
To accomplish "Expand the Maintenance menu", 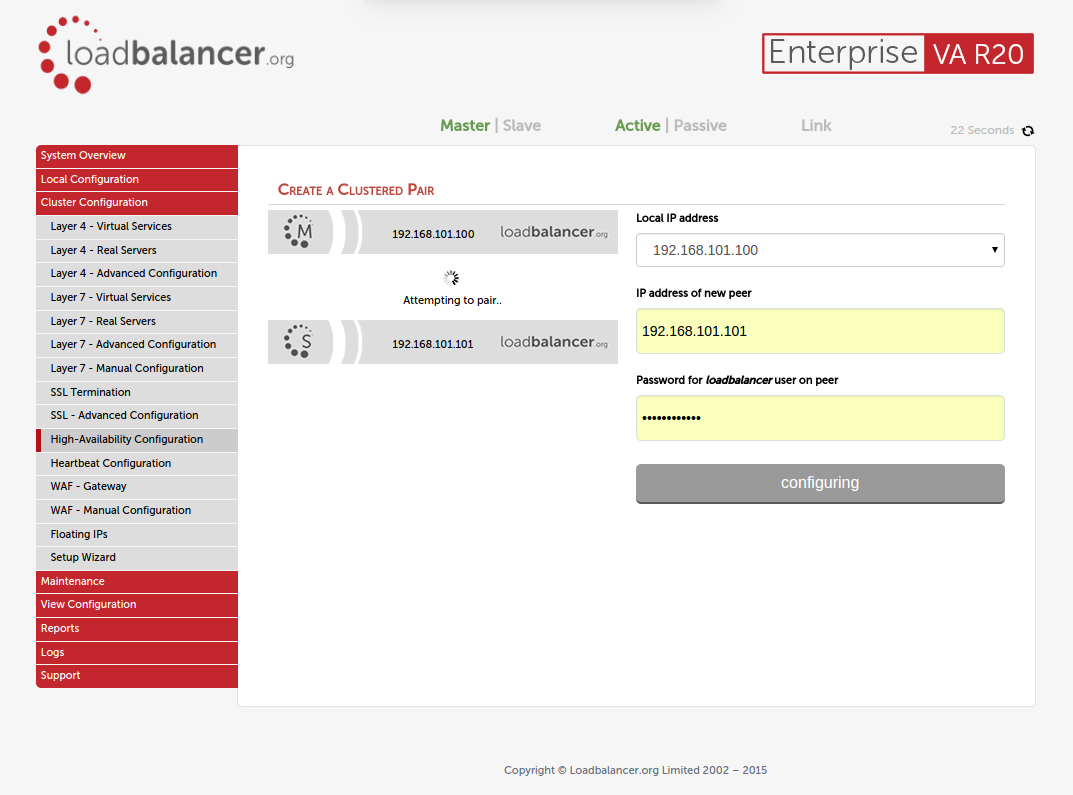I will [x=137, y=582].
